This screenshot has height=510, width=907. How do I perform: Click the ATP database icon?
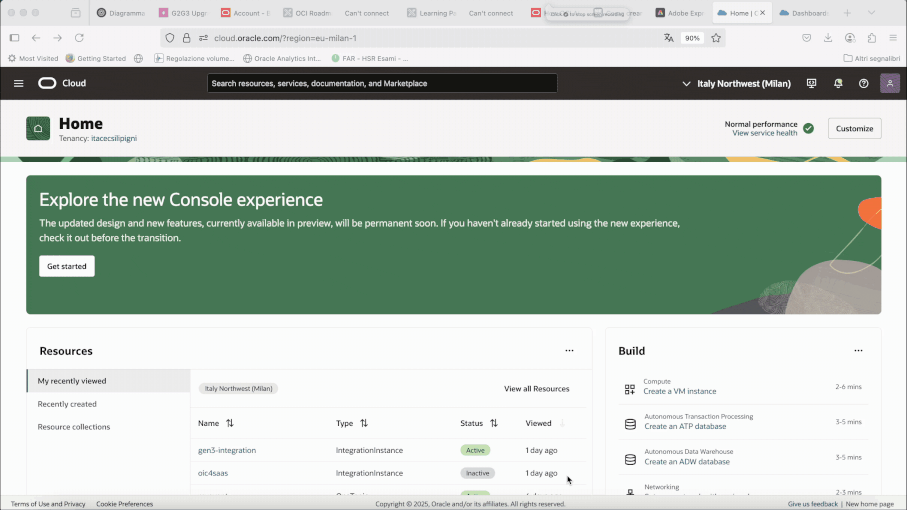[x=631, y=424]
